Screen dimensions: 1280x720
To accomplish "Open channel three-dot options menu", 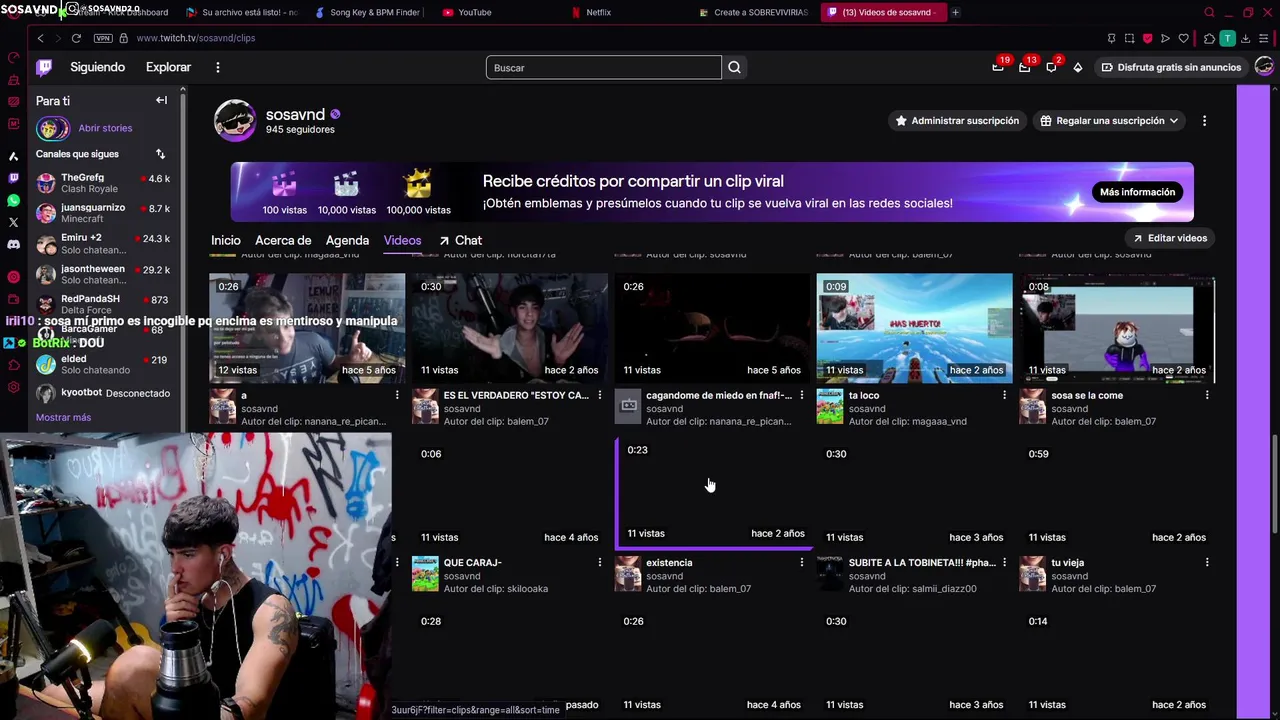I will tap(1204, 121).
